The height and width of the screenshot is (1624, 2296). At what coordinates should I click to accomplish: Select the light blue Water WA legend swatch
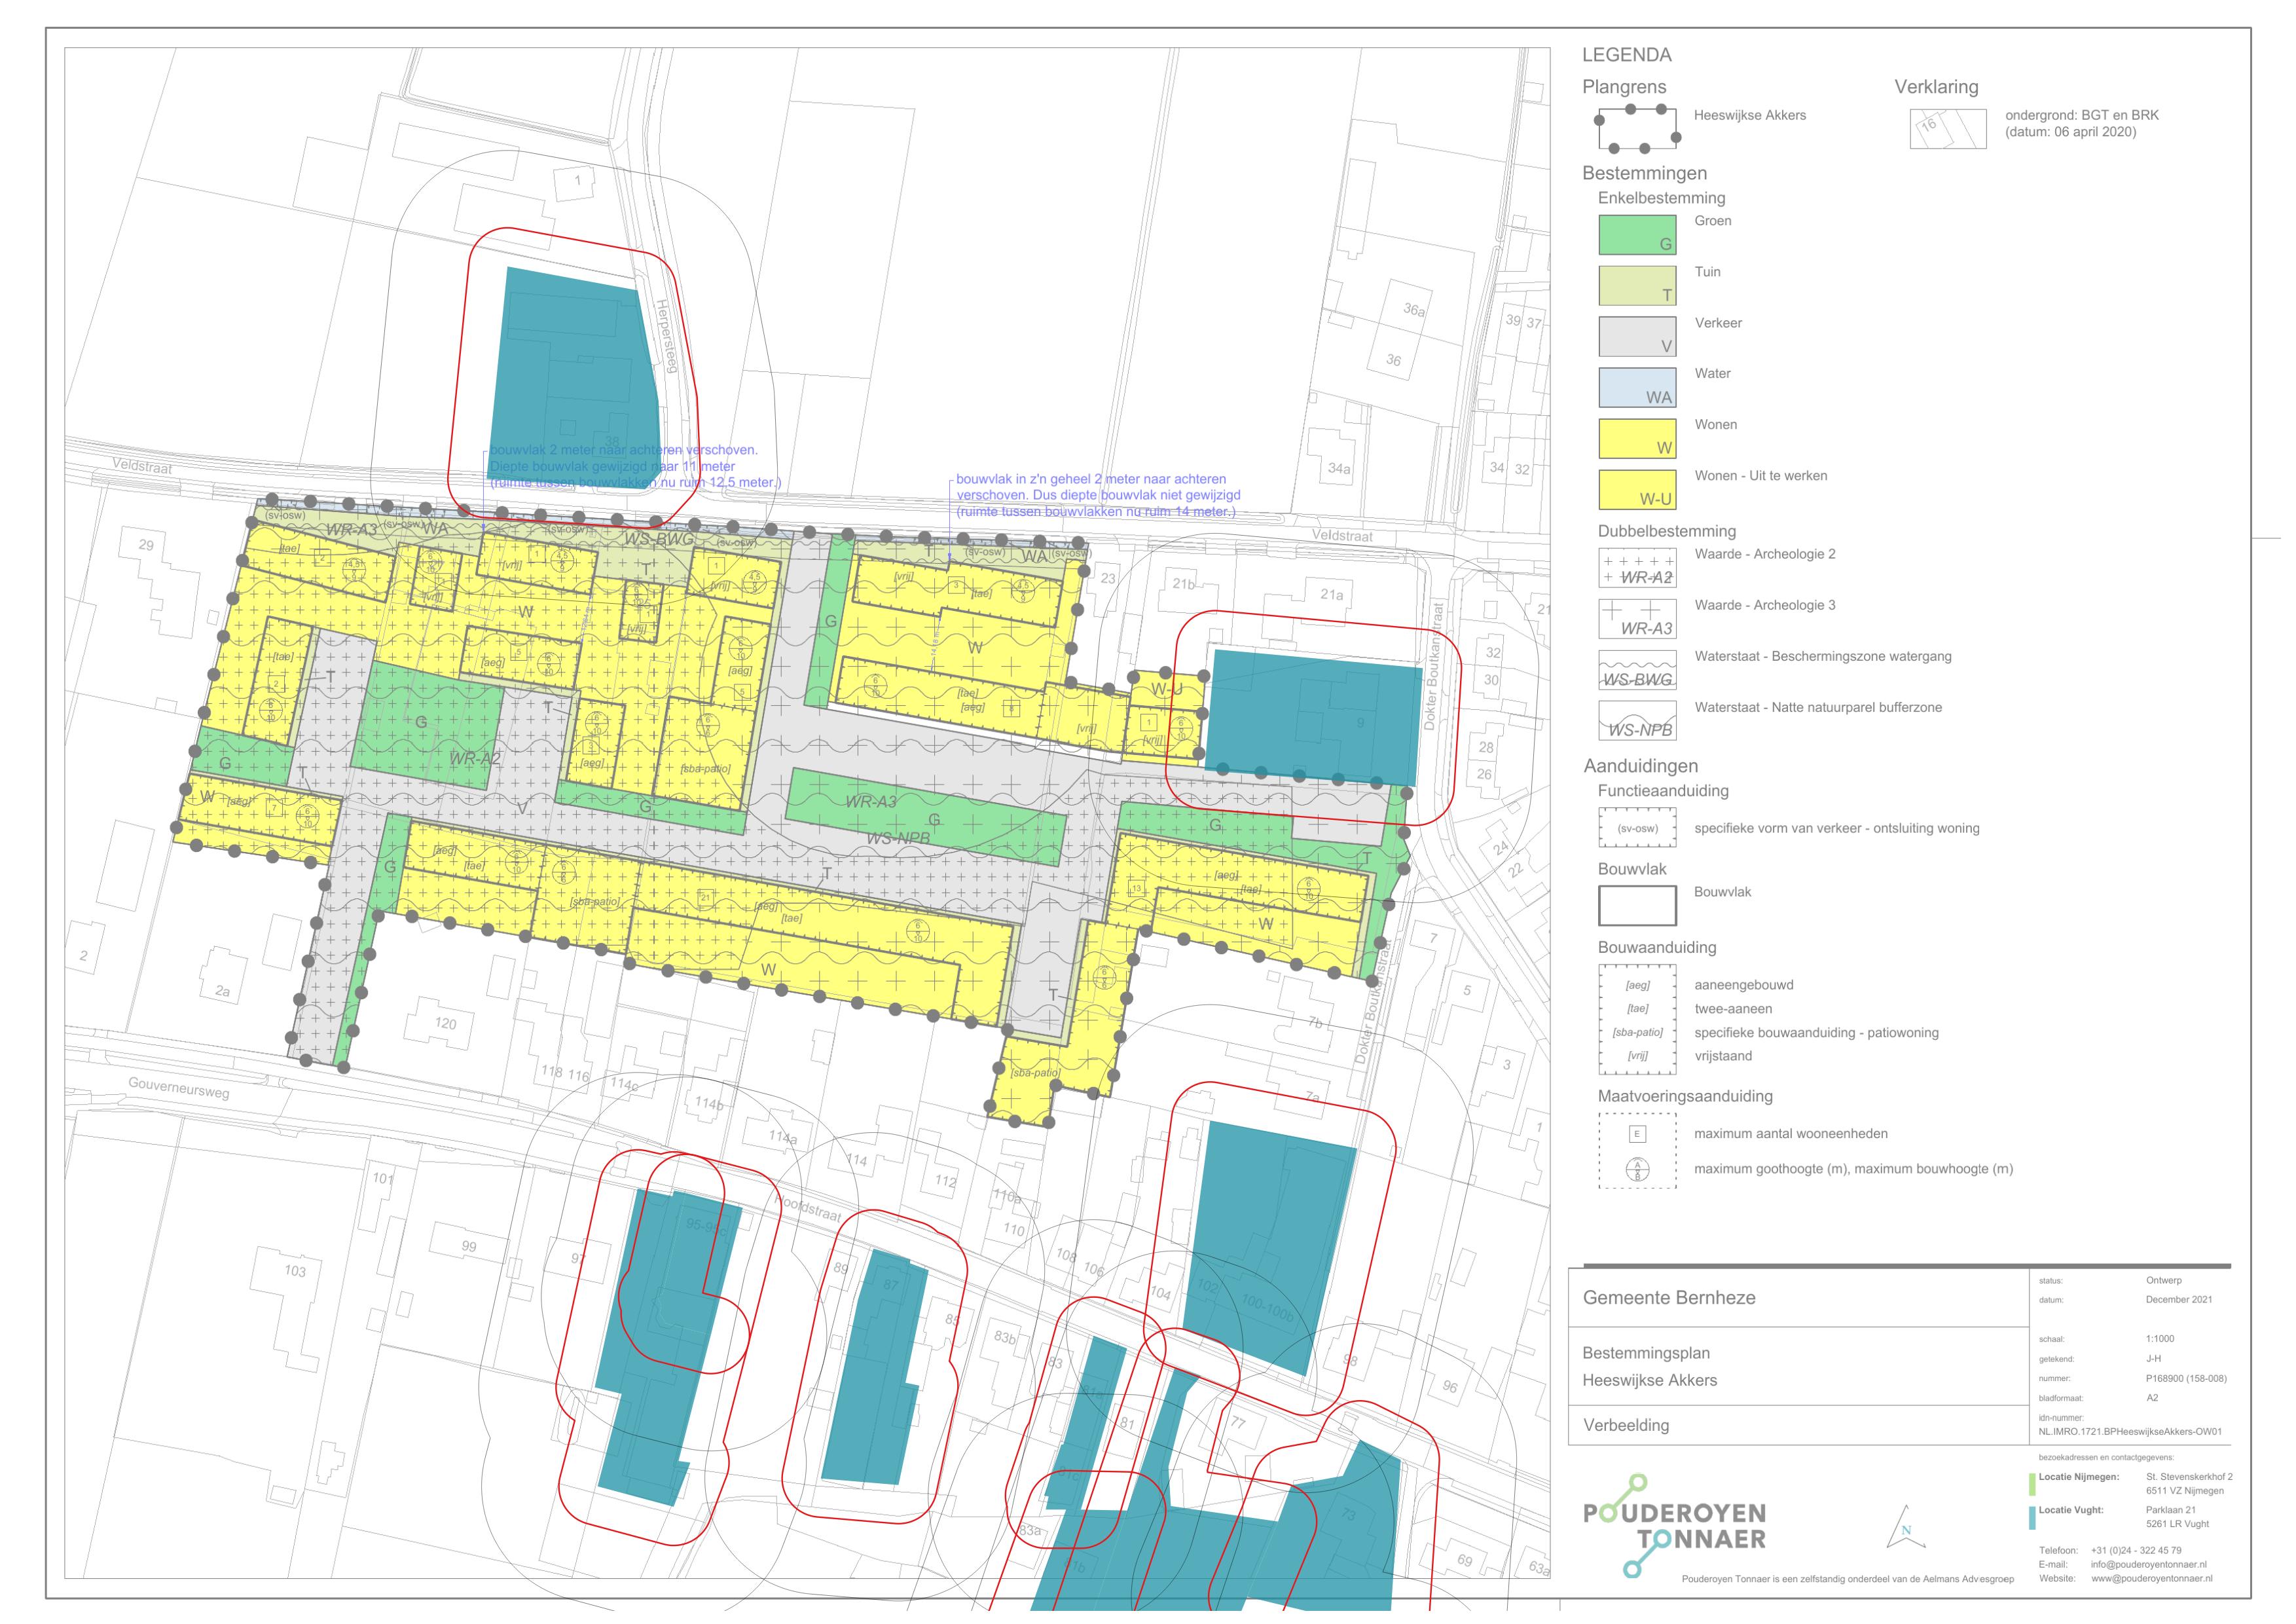coord(1637,388)
